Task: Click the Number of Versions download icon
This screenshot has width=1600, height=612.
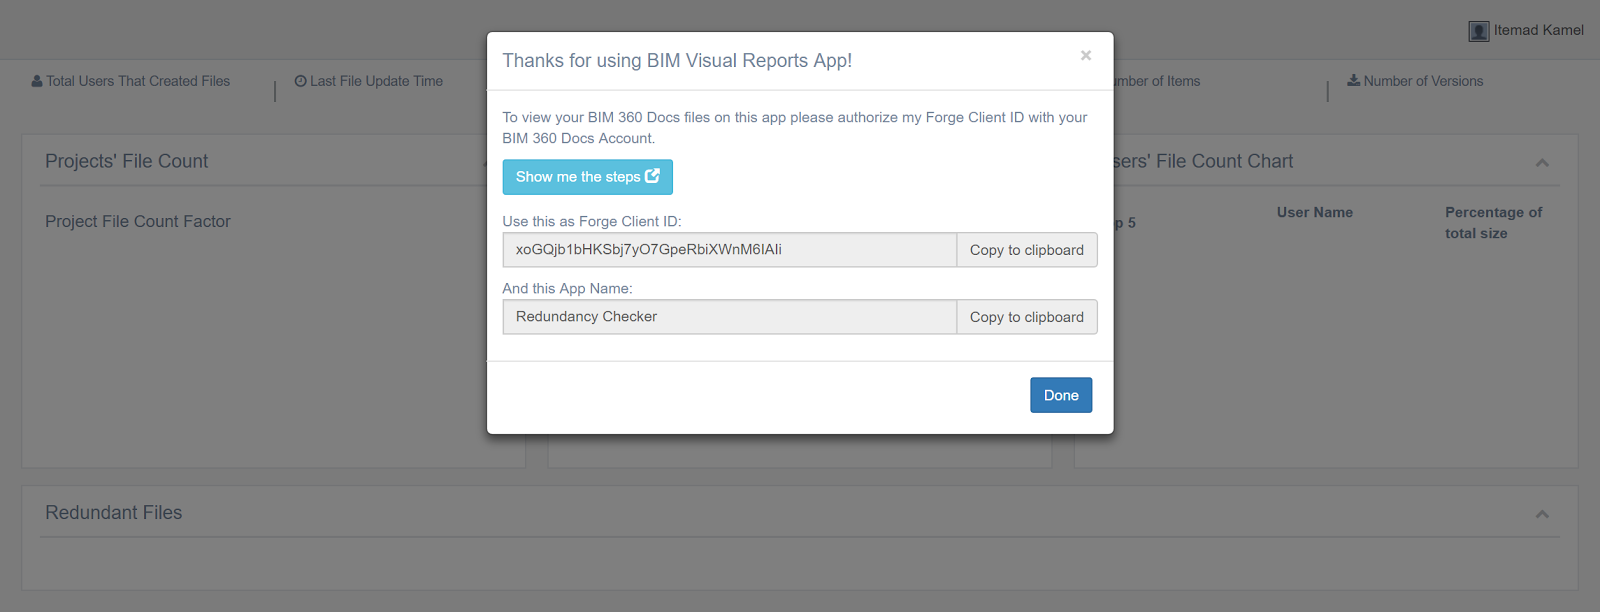Action: [x=1353, y=81]
